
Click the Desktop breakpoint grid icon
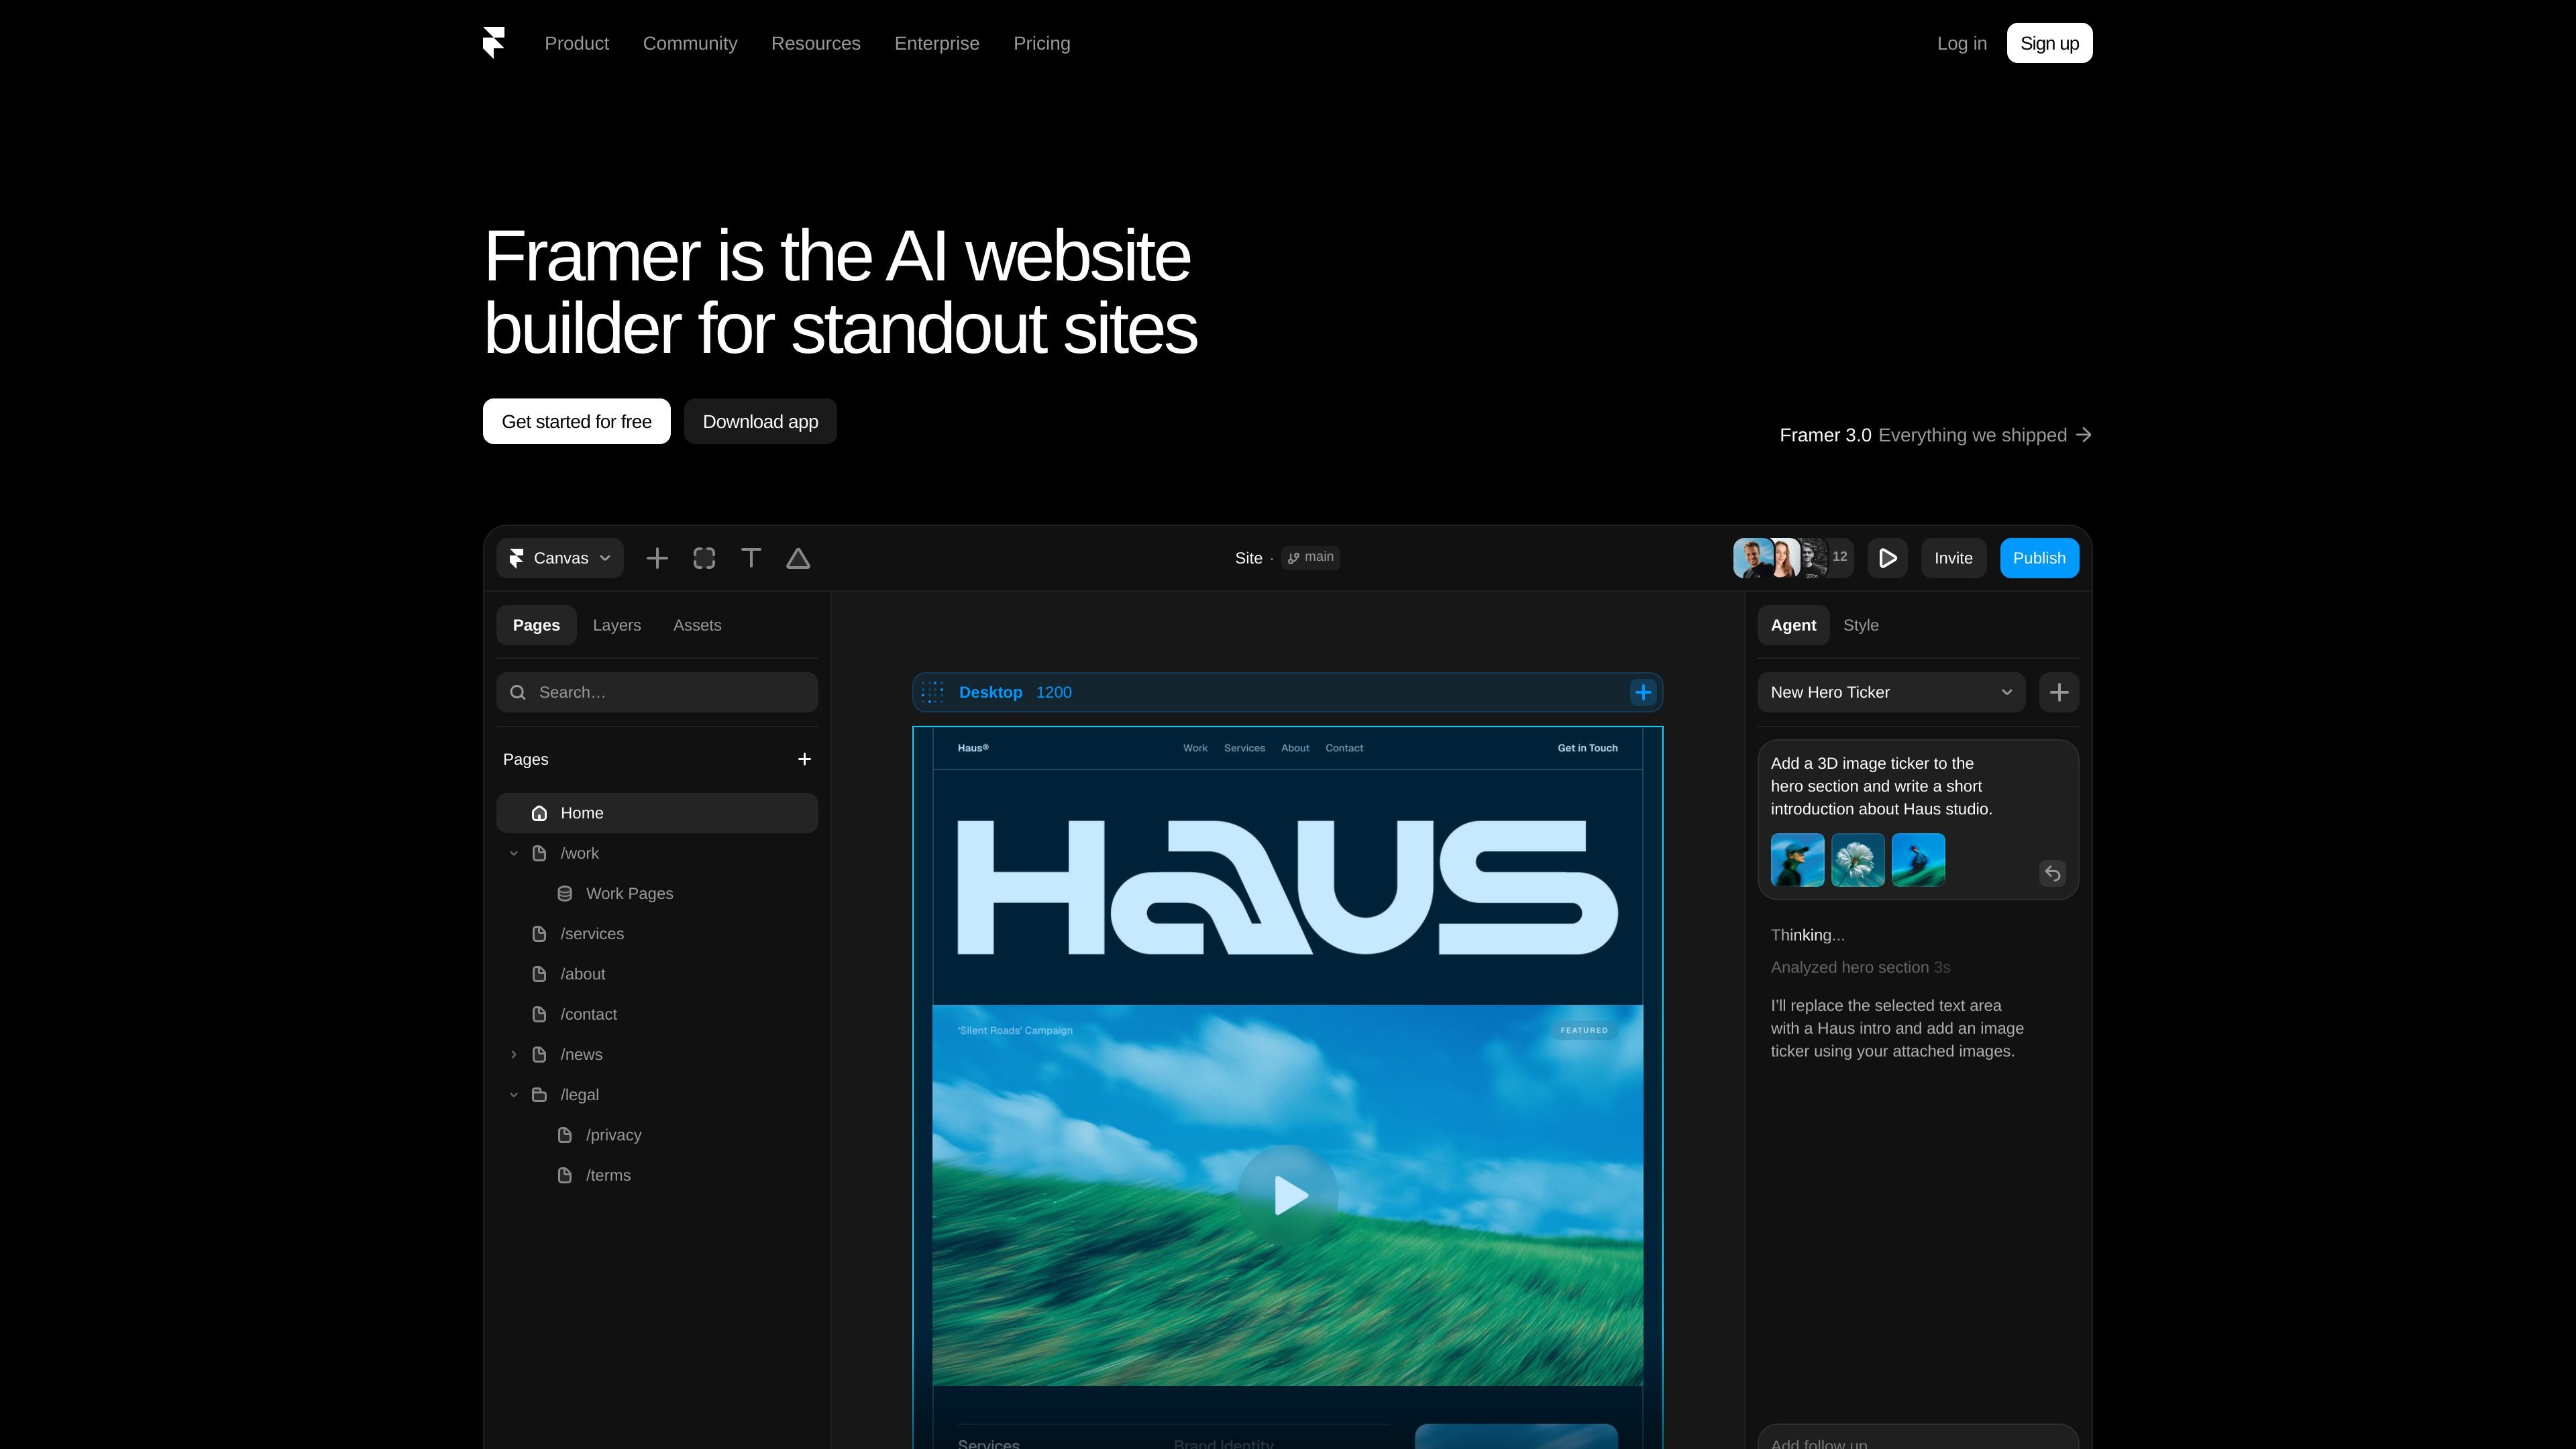point(932,692)
